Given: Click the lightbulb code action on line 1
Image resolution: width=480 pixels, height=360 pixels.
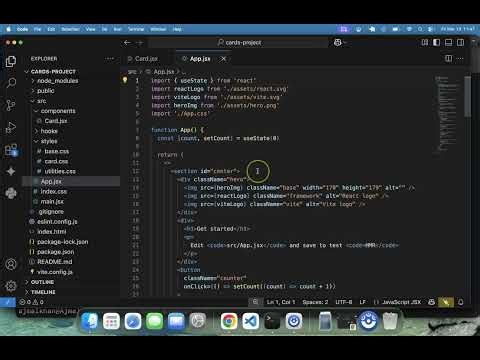Looking at the screenshot, I should [125, 80].
